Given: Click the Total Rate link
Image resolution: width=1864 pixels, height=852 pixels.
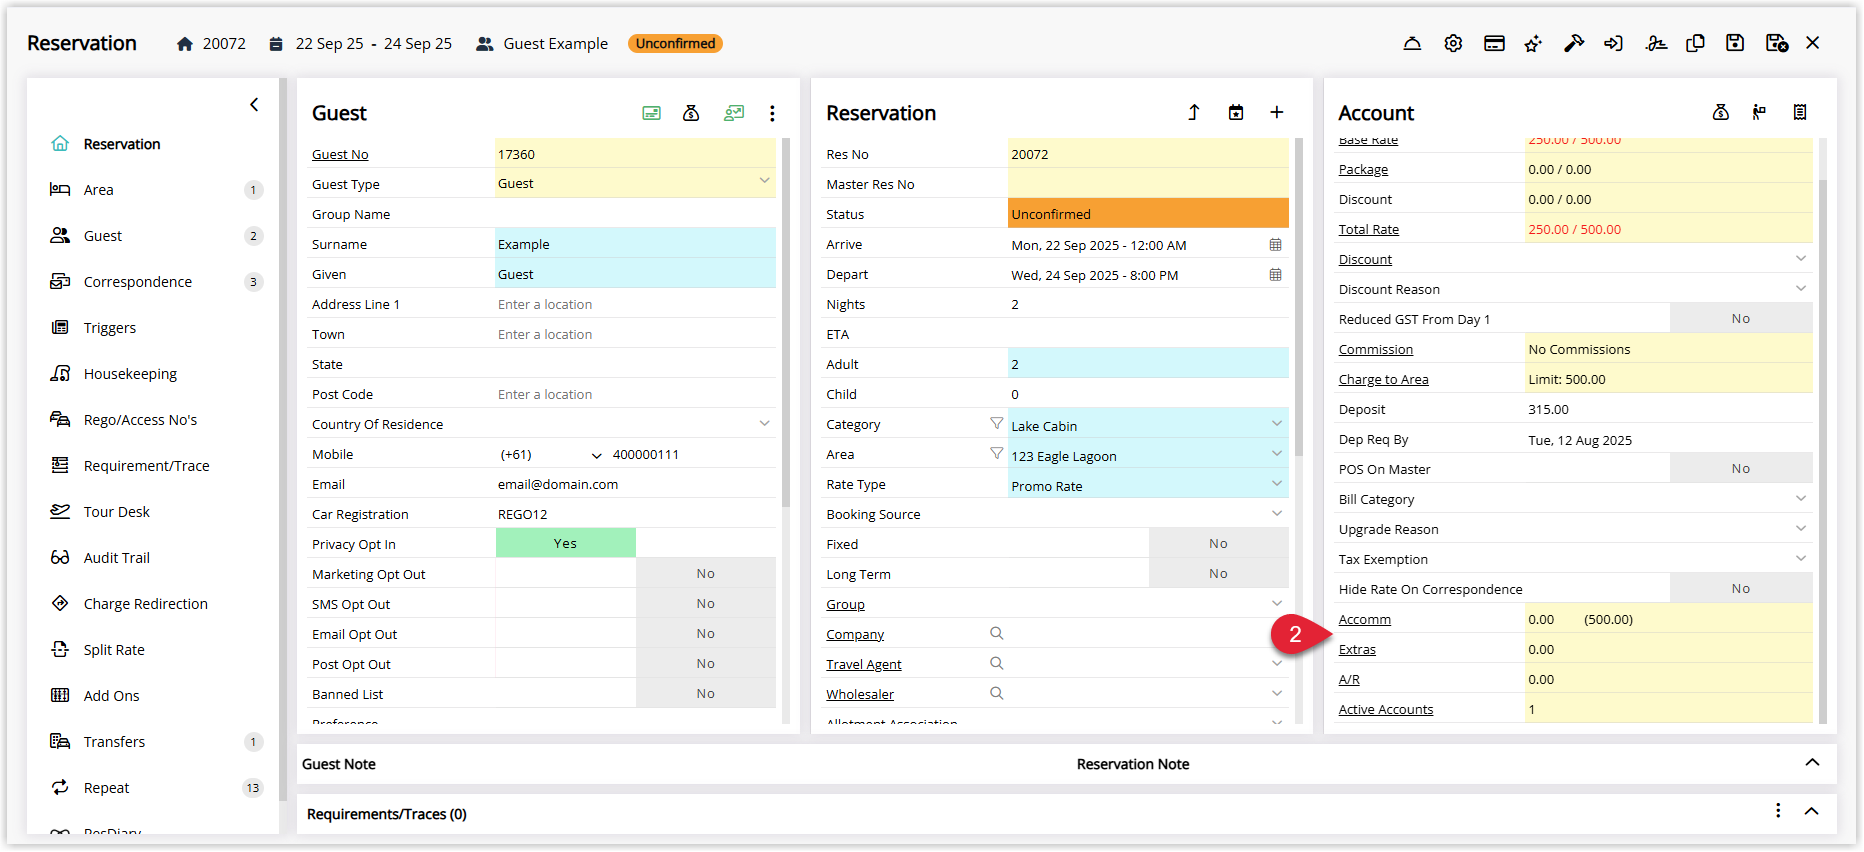Looking at the screenshot, I should 1369,230.
